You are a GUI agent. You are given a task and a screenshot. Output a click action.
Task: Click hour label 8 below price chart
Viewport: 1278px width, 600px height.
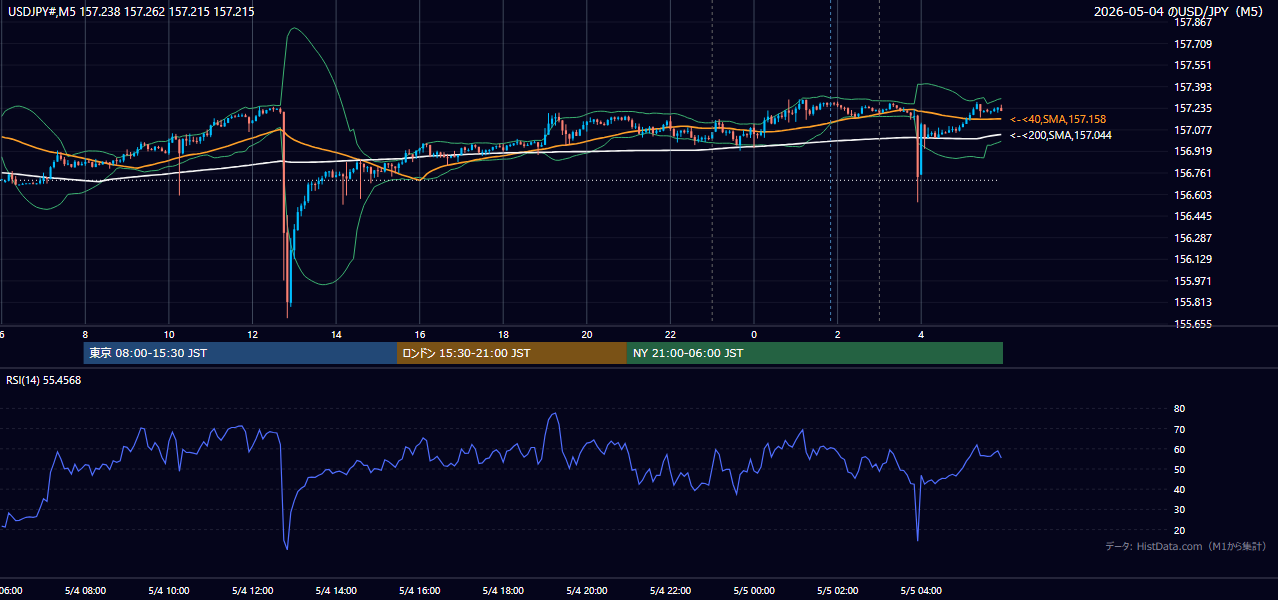click(85, 334)
